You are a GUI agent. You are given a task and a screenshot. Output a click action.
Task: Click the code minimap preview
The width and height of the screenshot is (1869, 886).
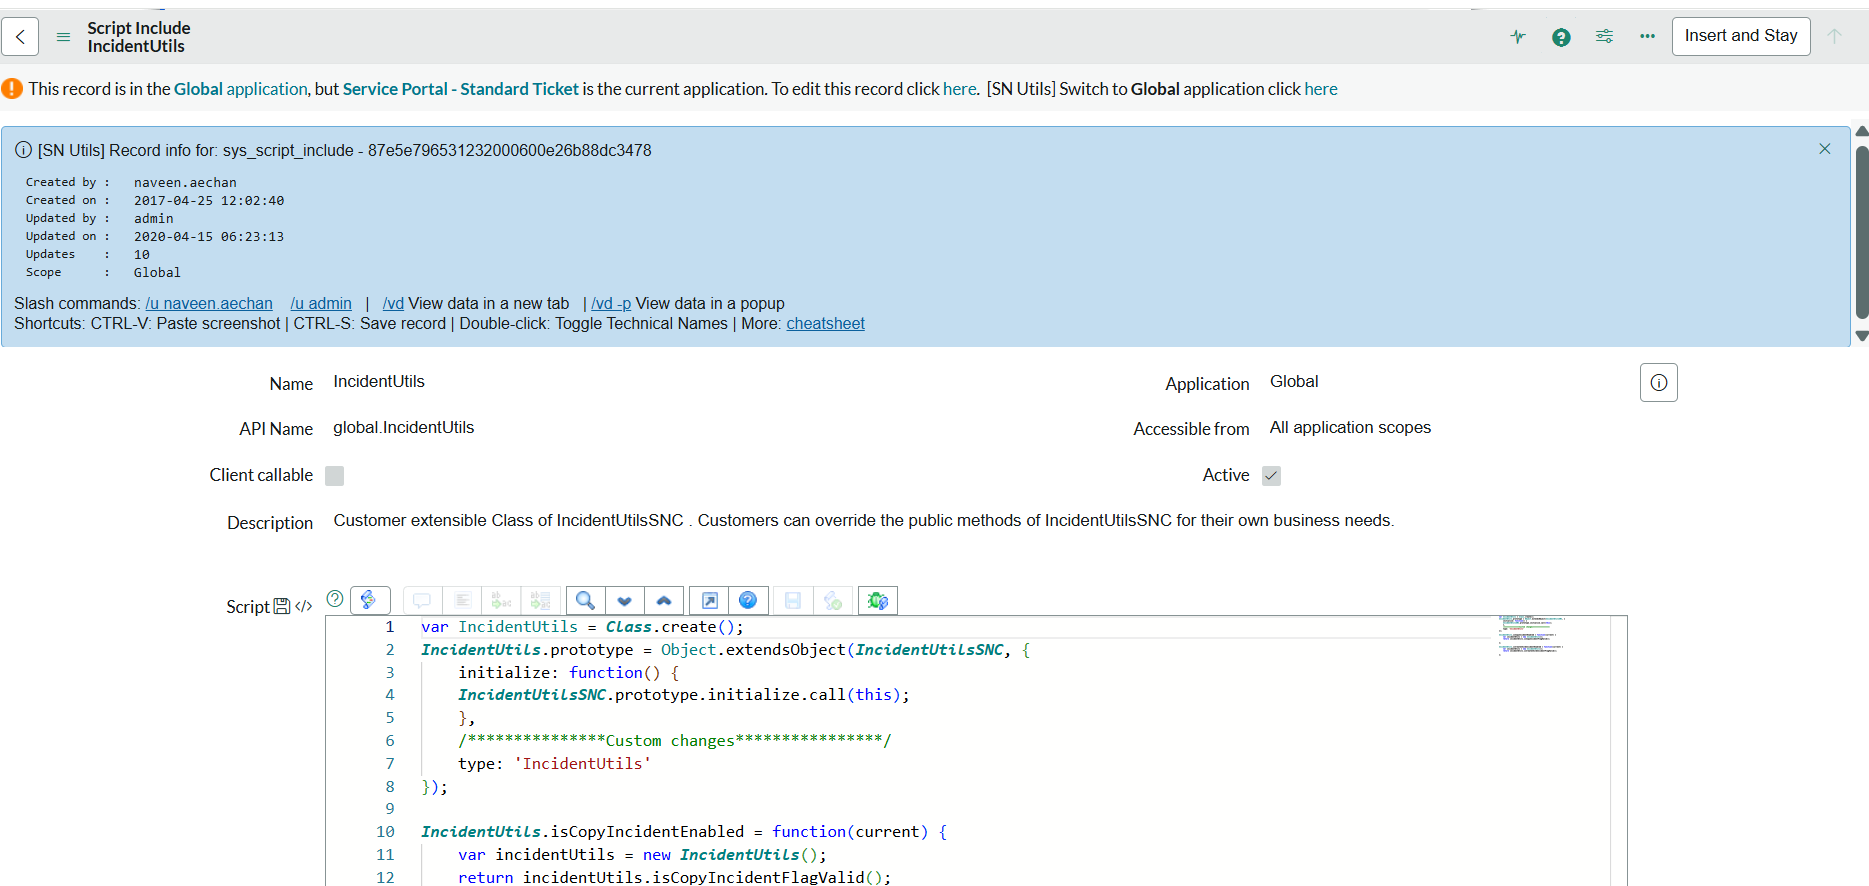[1530, 635]
